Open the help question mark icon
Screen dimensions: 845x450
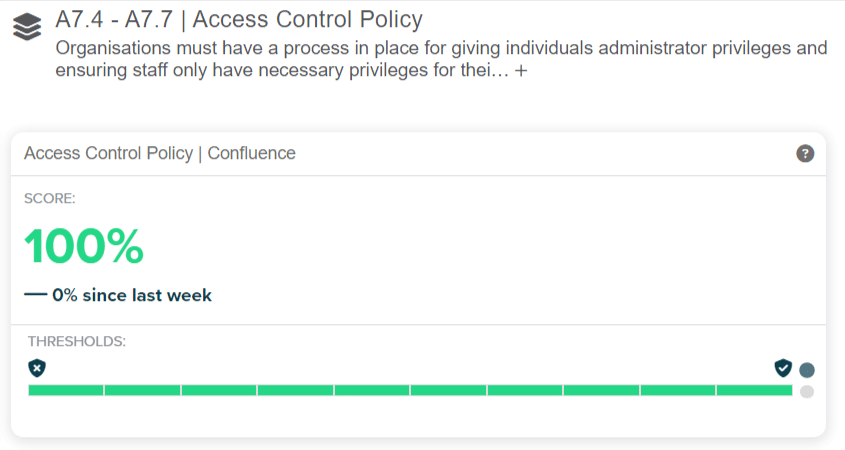point(805,153)
